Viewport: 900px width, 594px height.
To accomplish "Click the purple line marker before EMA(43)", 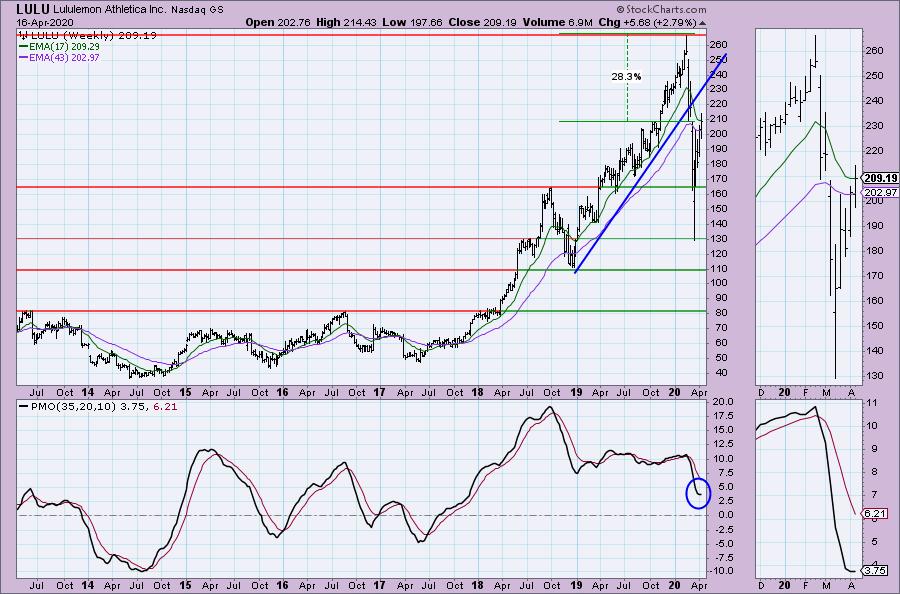I will point(23,57).
